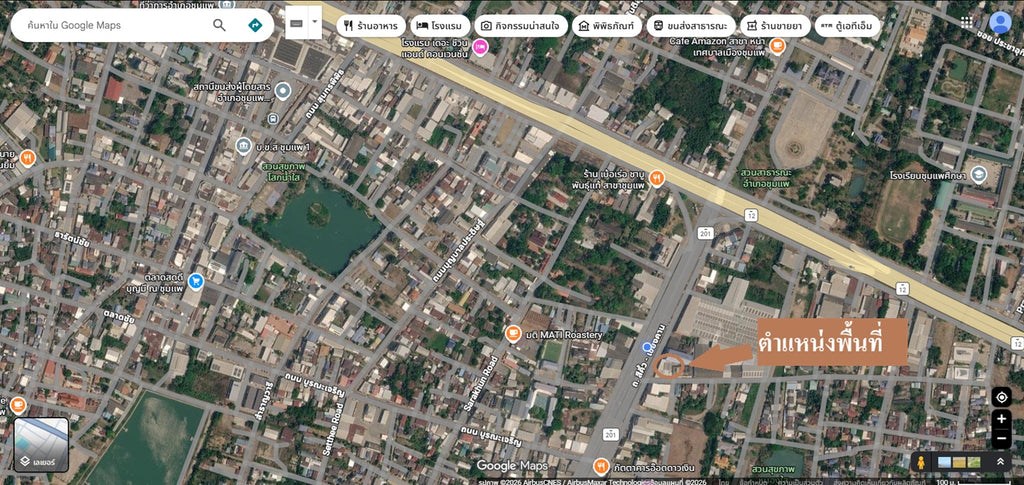1024x485 pixels.
Task: Click the MATI Roastery cafe marker
Action: click(513, 334)
